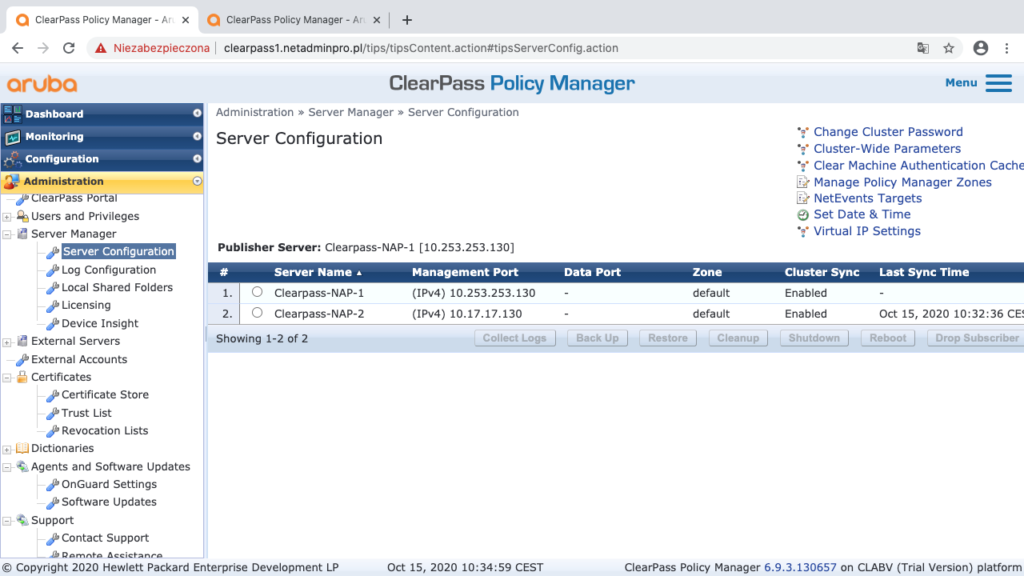This screenshot has height=576, width=1024.
Task: Expand the Monitoring section arrow
Action: (197, 136)
